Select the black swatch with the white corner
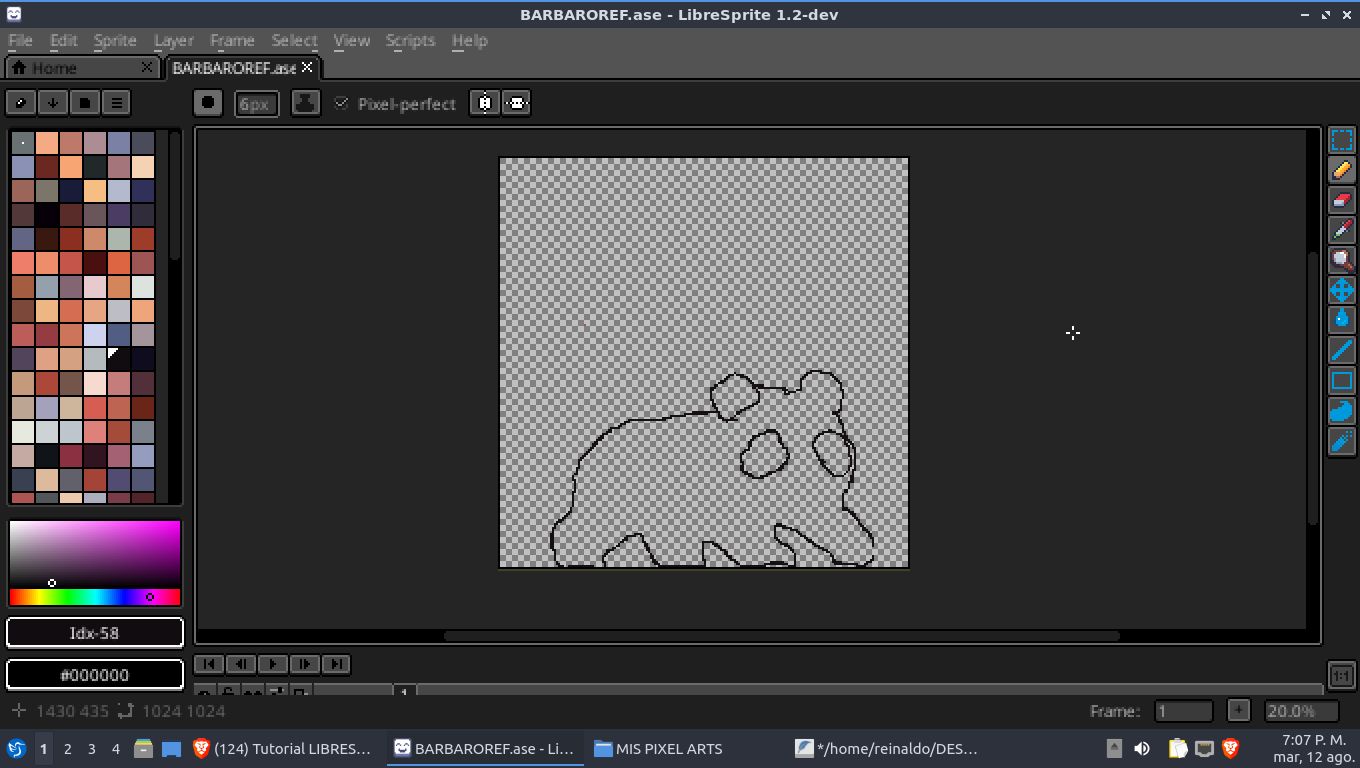Viewport: 1360px width, 768px height. [x=119, y=359]
